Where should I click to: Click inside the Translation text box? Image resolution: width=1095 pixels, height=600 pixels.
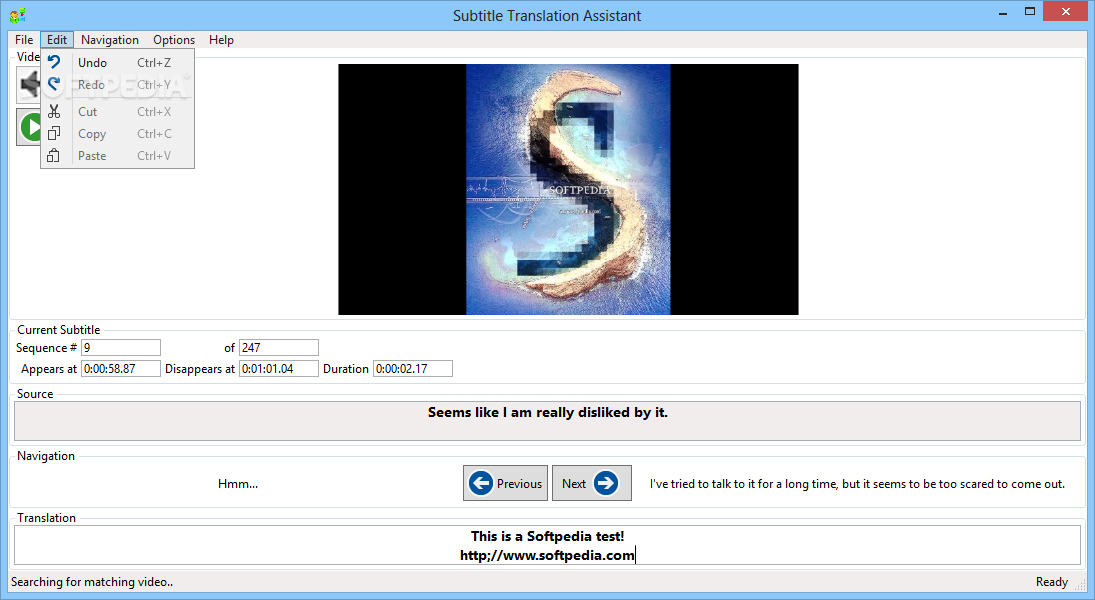548,546
